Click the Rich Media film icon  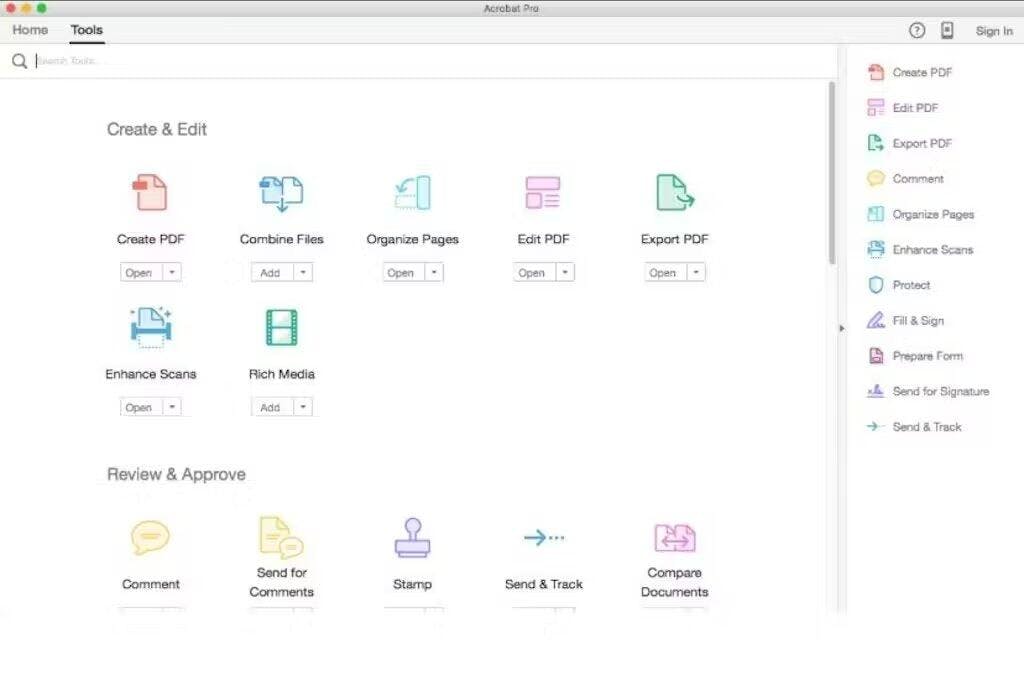pos(281,327)
